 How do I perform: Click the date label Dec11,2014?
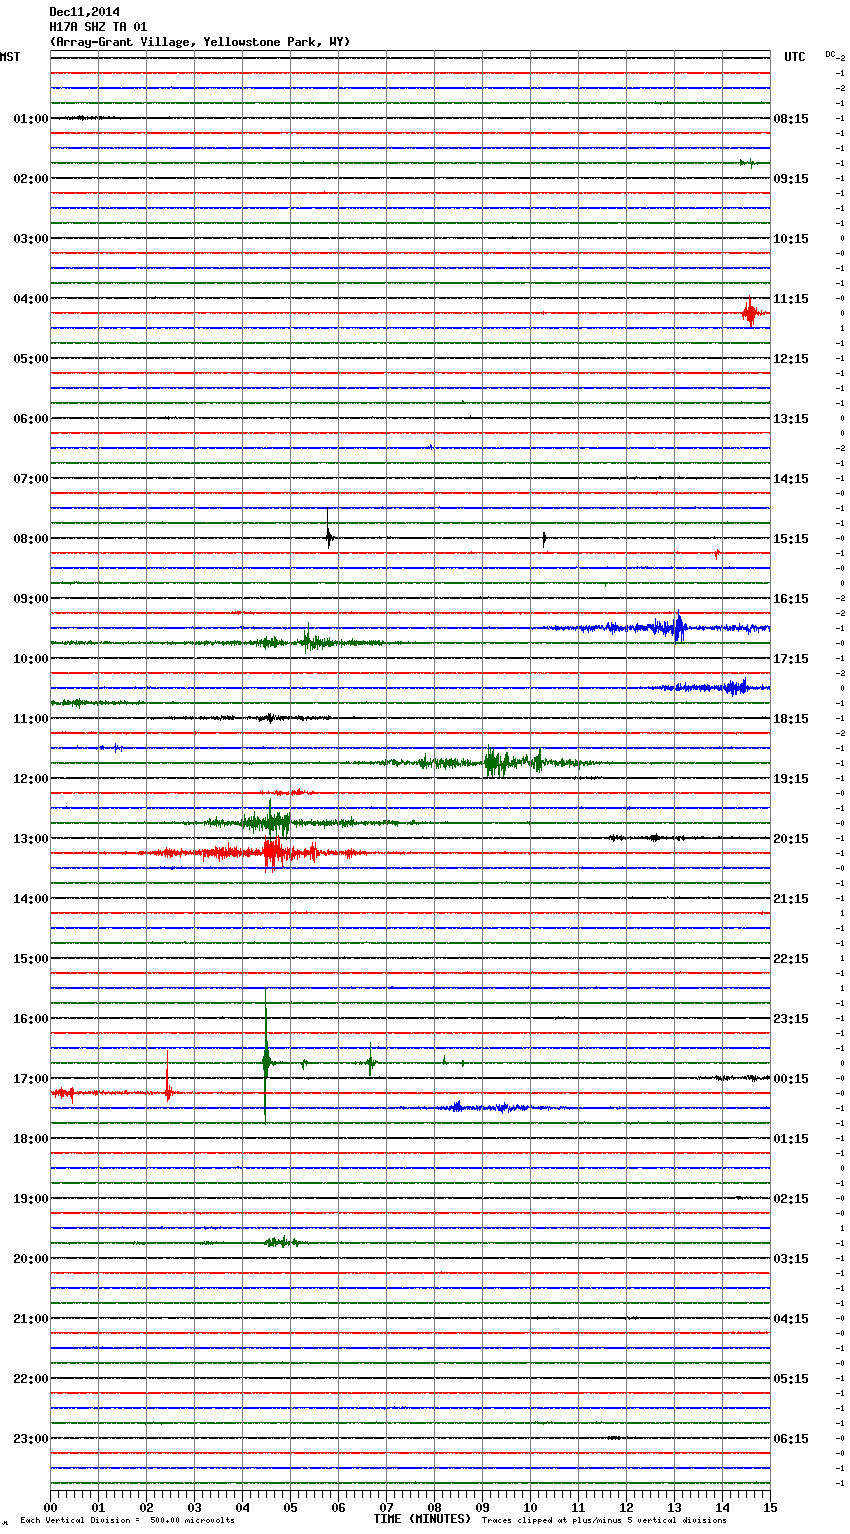(x=84, y=12)
